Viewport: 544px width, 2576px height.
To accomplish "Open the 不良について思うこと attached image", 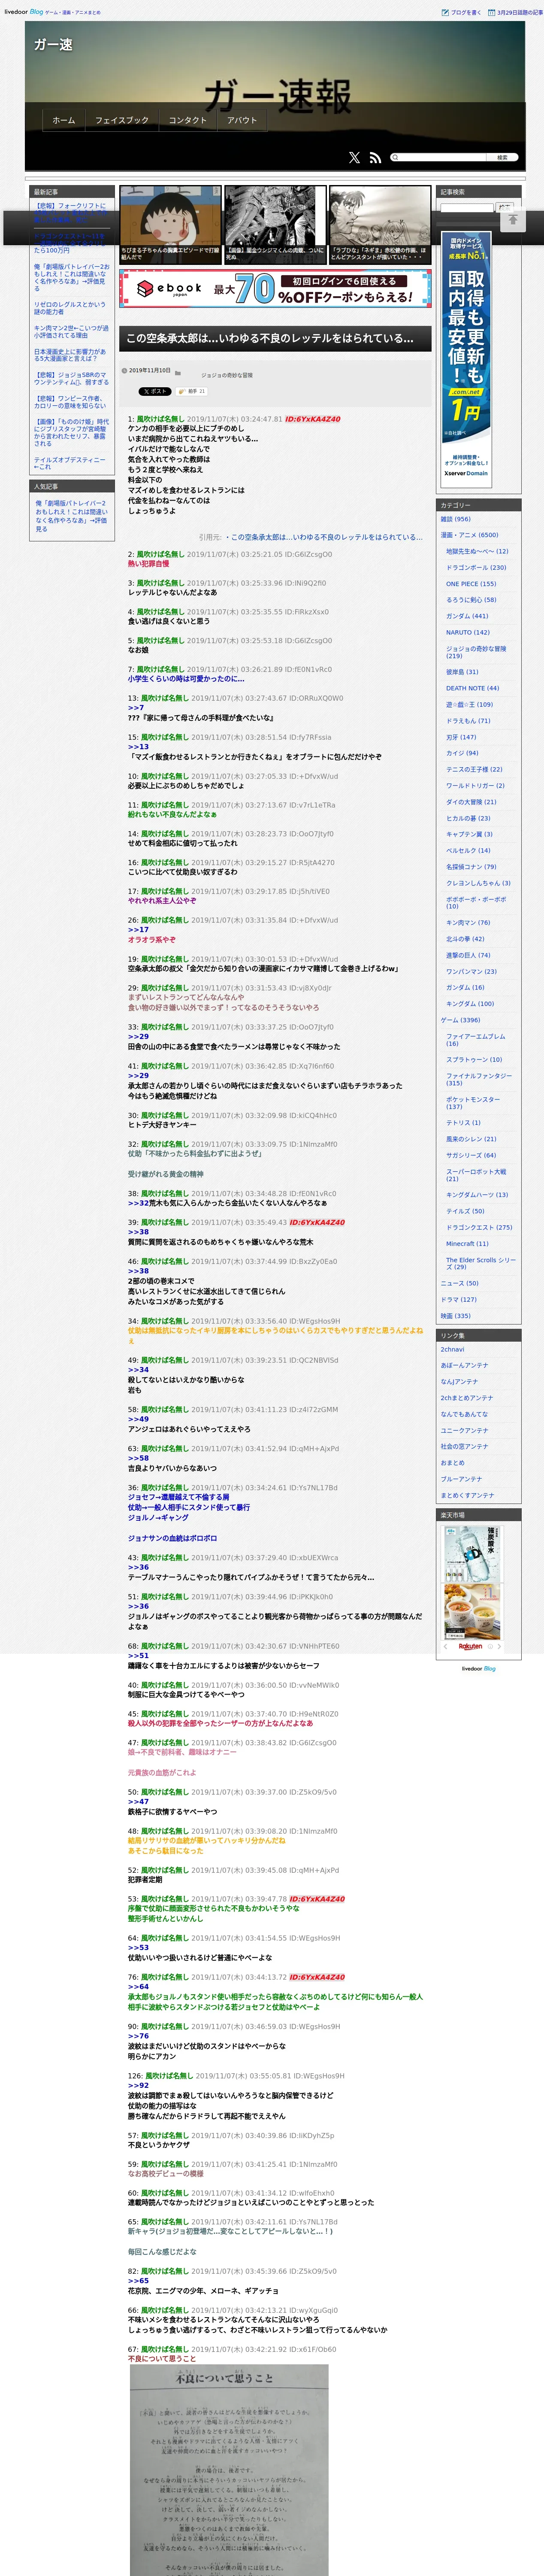I will (x=229, y=2469).
